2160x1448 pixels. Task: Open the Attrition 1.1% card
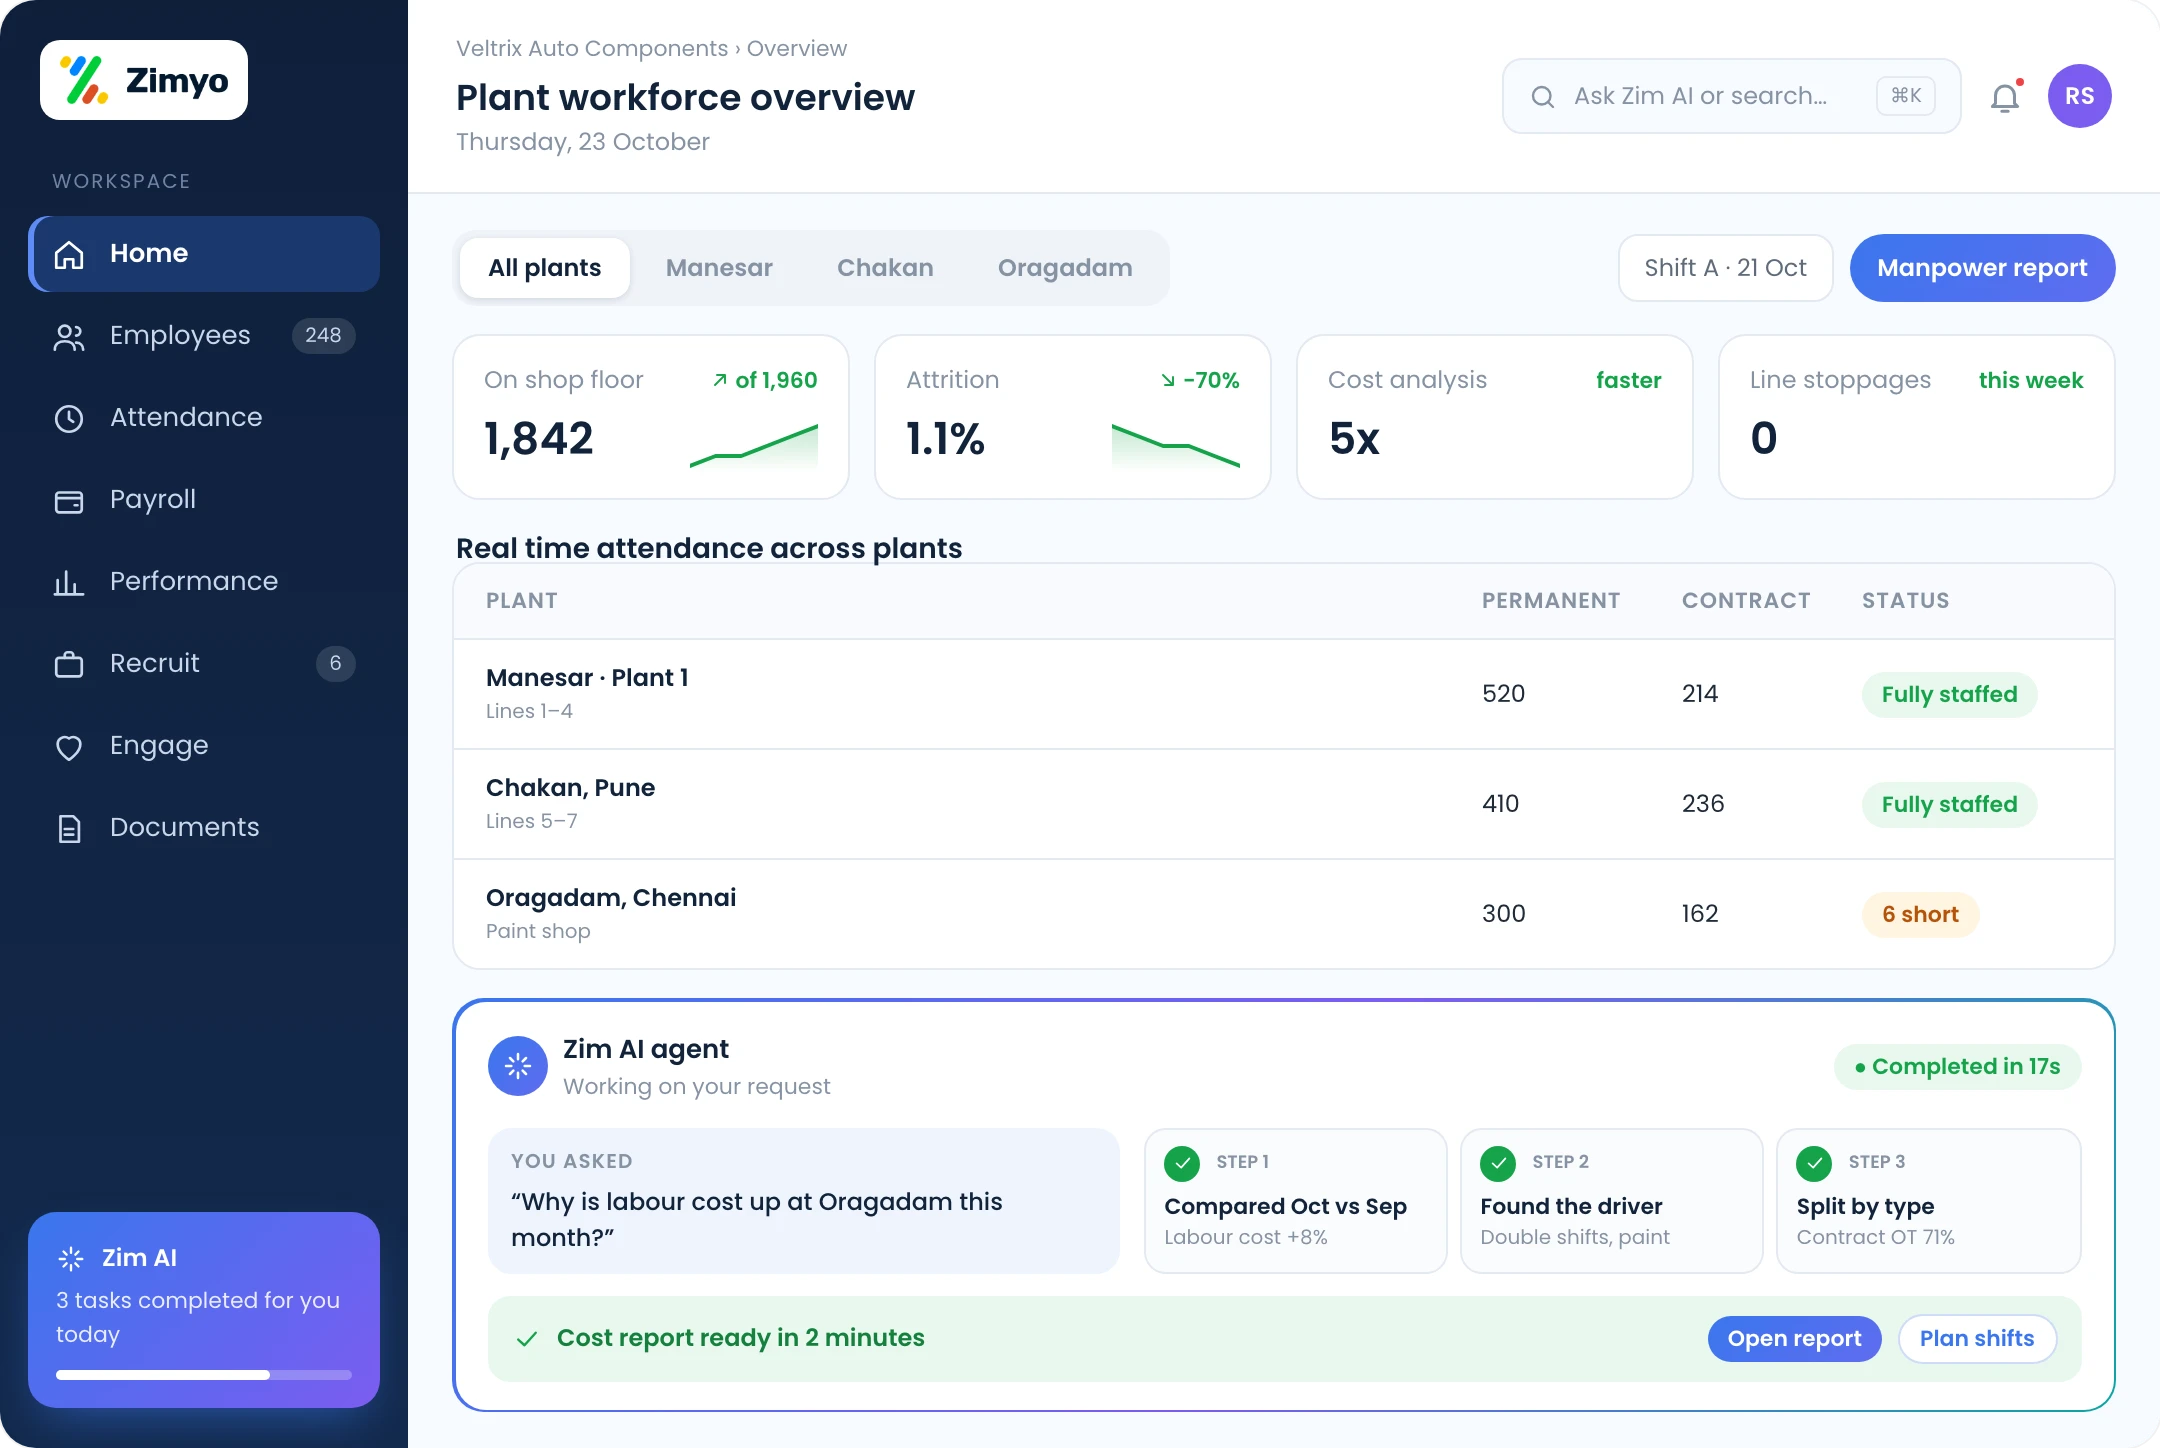pyautogui.click(x=1073, y=417)
